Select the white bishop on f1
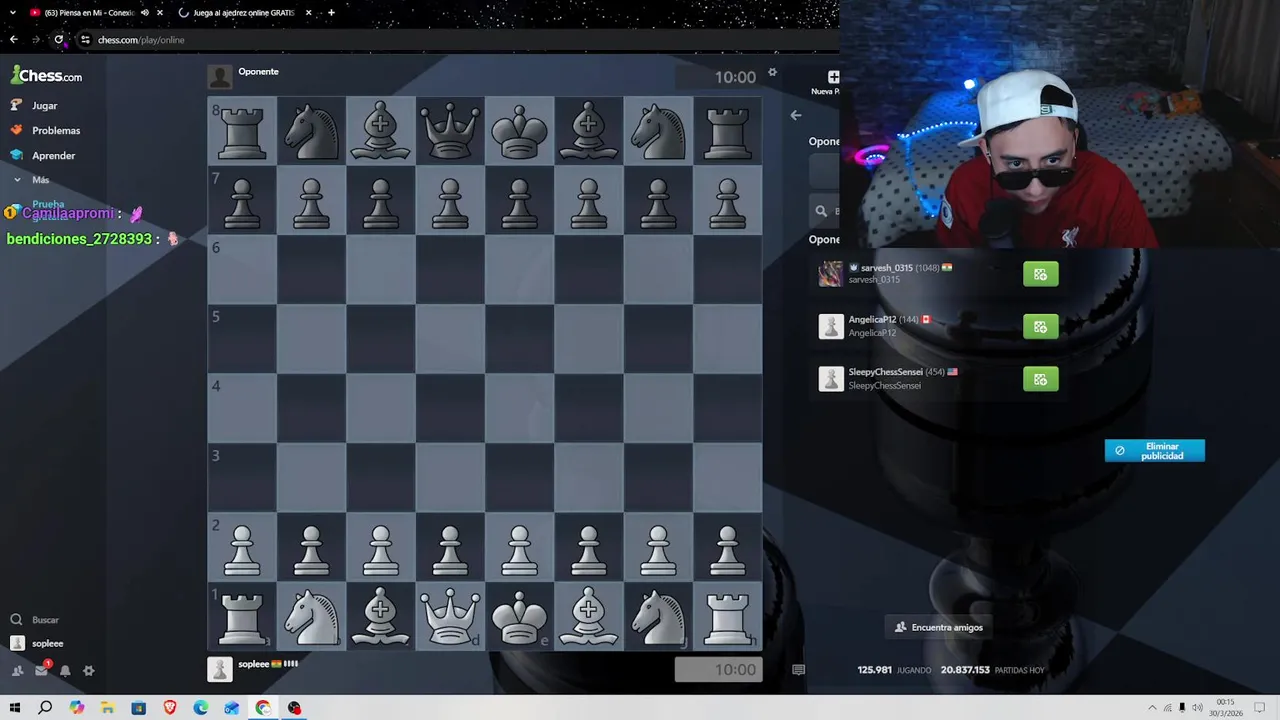Image resolution: width=1280 pixels, height=720 pixels. coord(589,616)
